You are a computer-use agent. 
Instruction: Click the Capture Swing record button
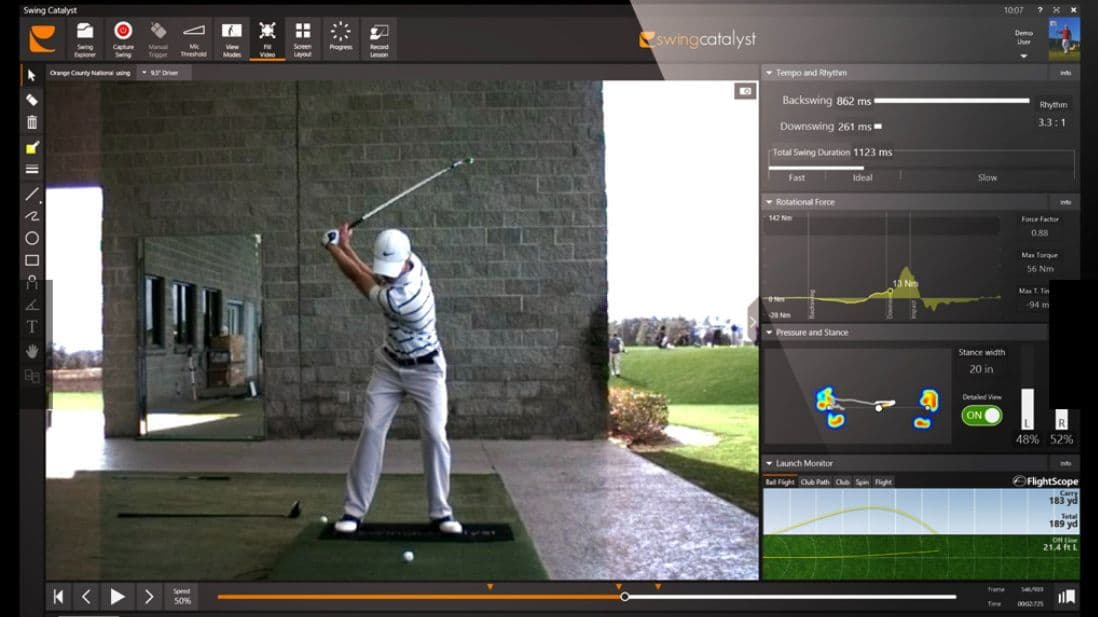click(123, 38)
